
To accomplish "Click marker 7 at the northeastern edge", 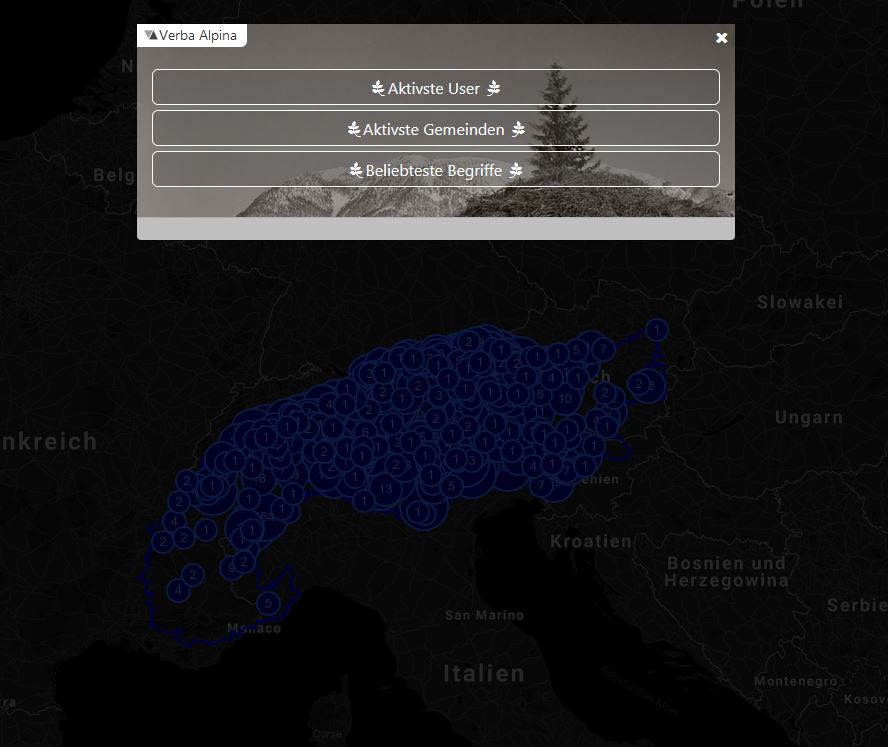I will point(602,349).
